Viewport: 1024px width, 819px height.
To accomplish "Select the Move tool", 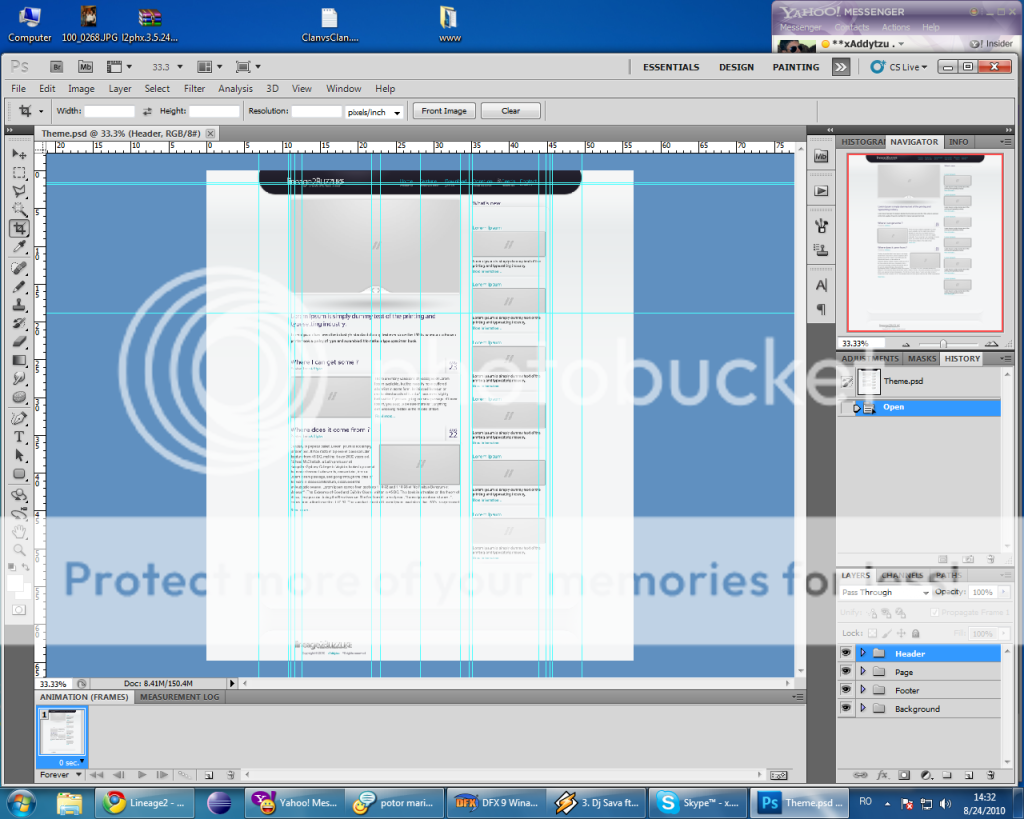I will (19, 154).
